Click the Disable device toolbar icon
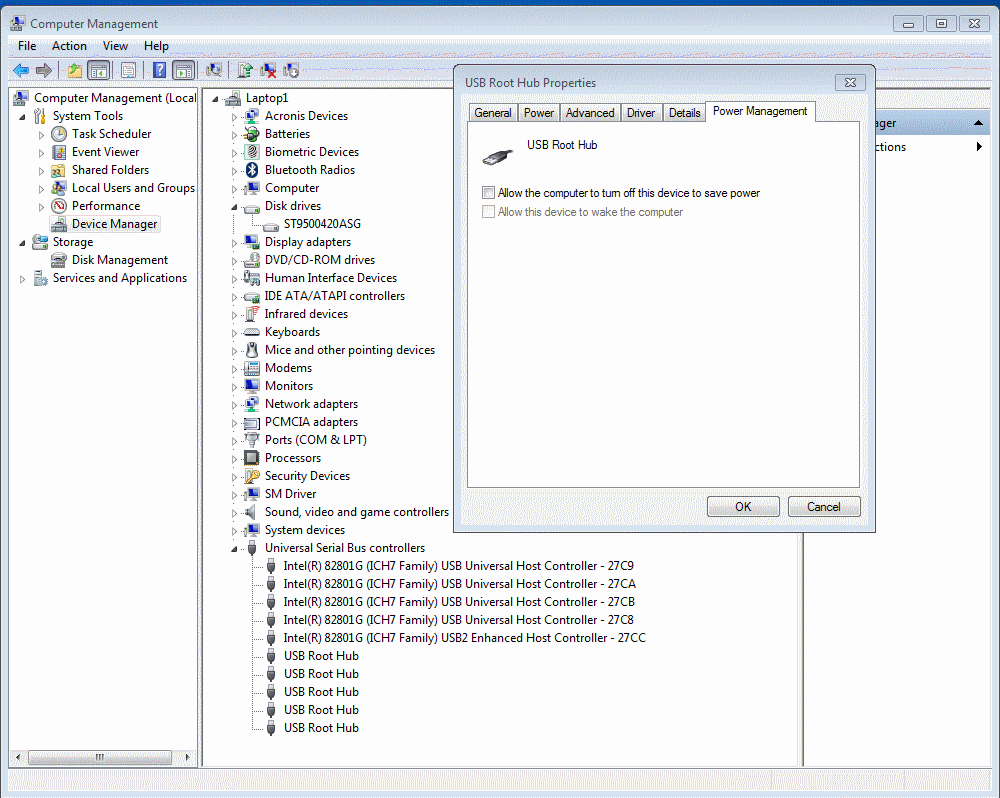 [x=291, y=70]
